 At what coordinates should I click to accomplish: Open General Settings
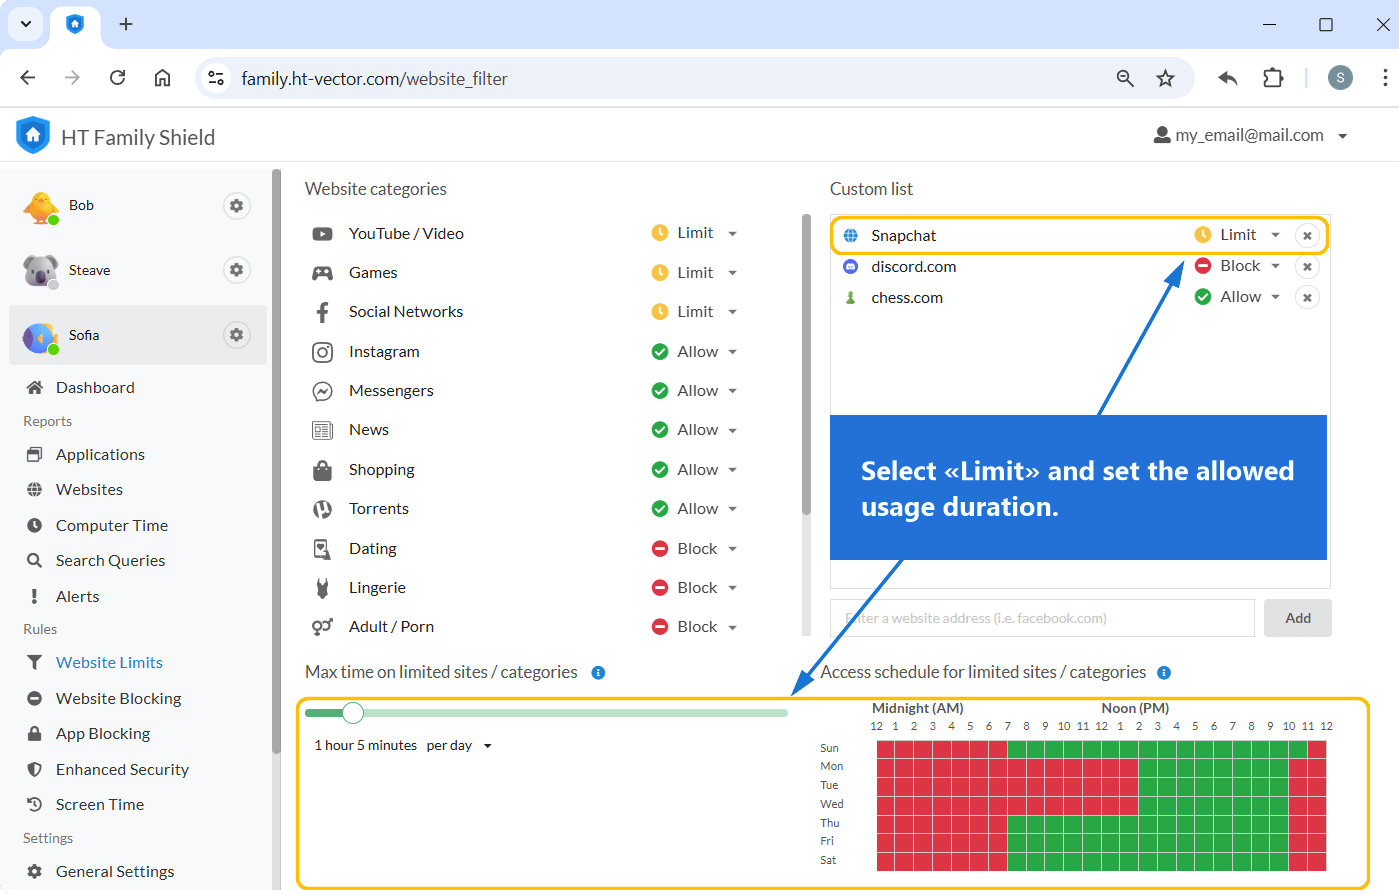115,872
